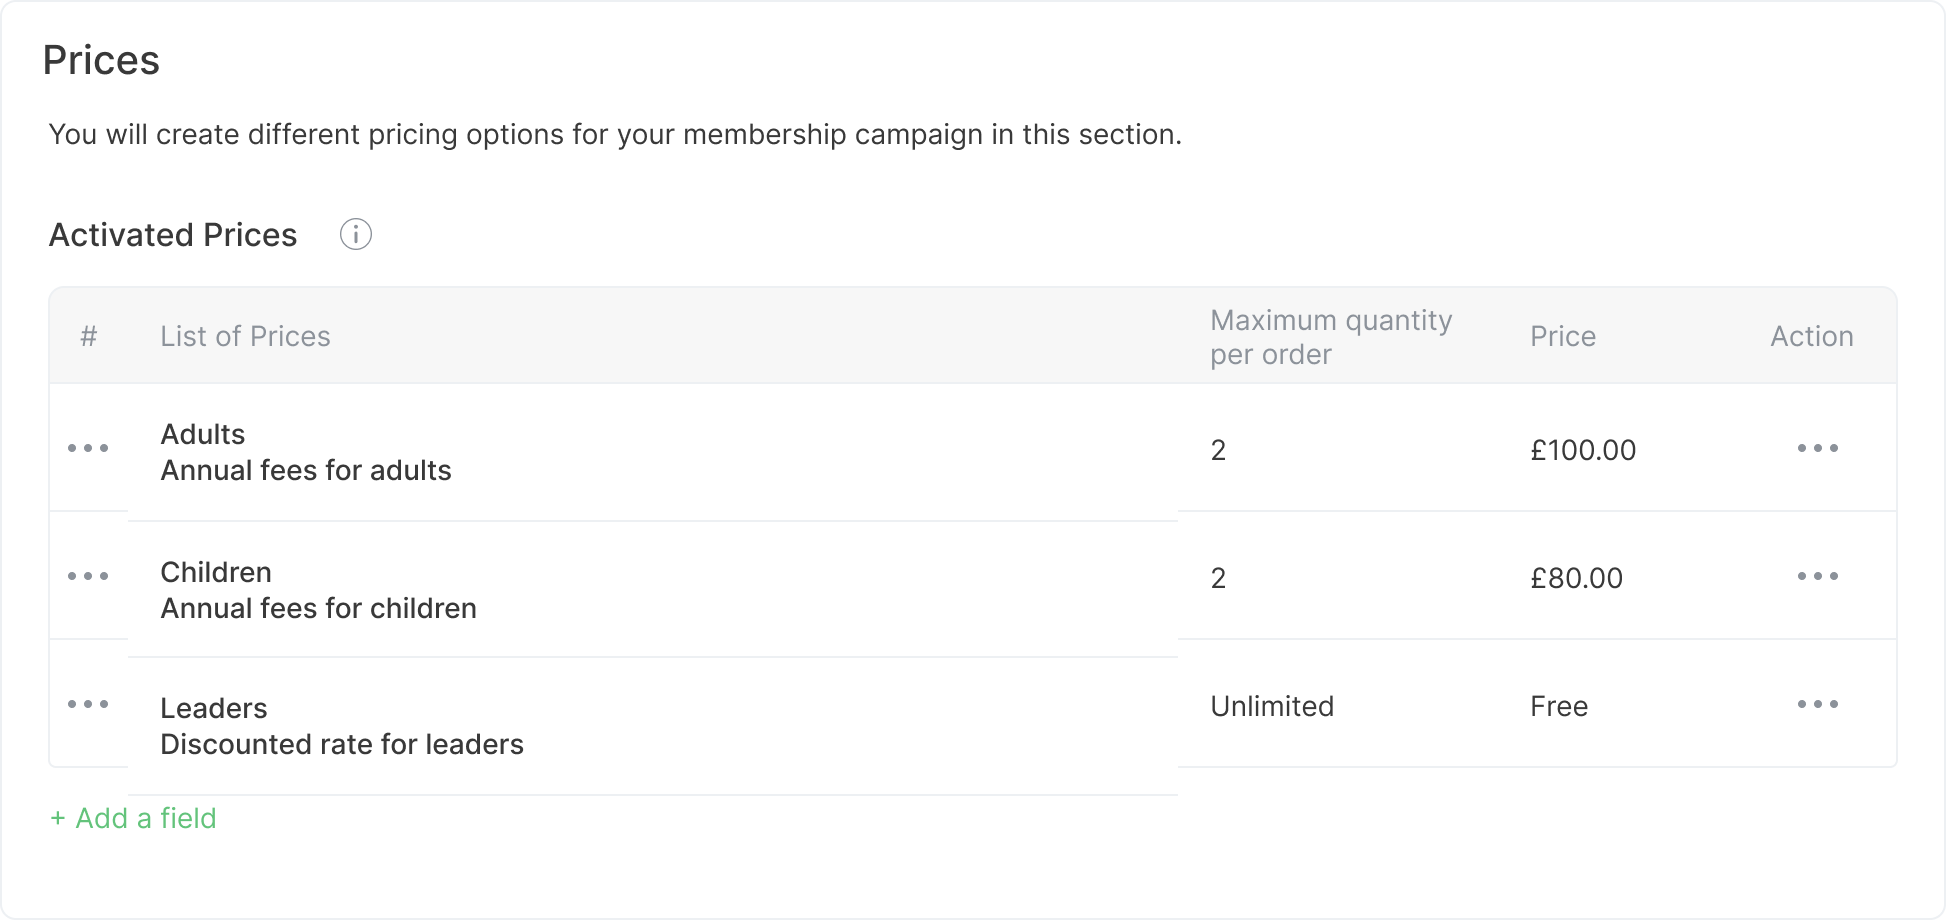Click the £100.00 price value
This screenshot has height=920, width=1946.
coord(1583,450)
